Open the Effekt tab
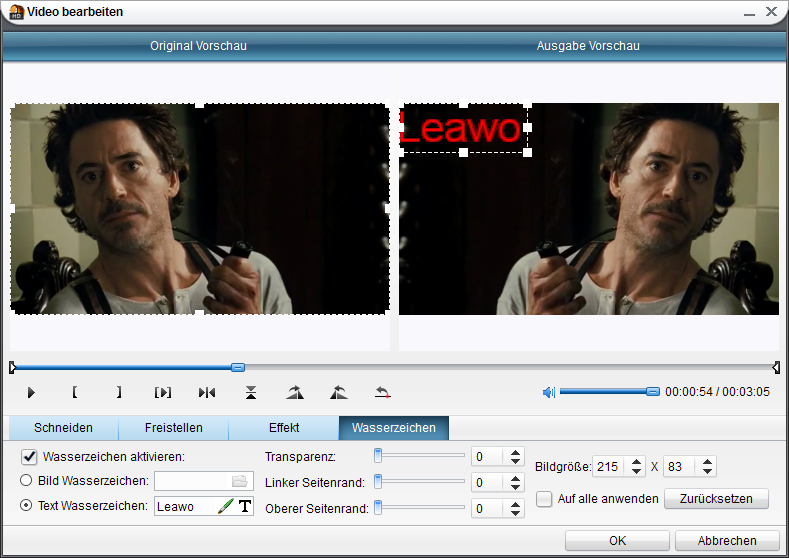 pyautogui.click(x=284, y=428)
